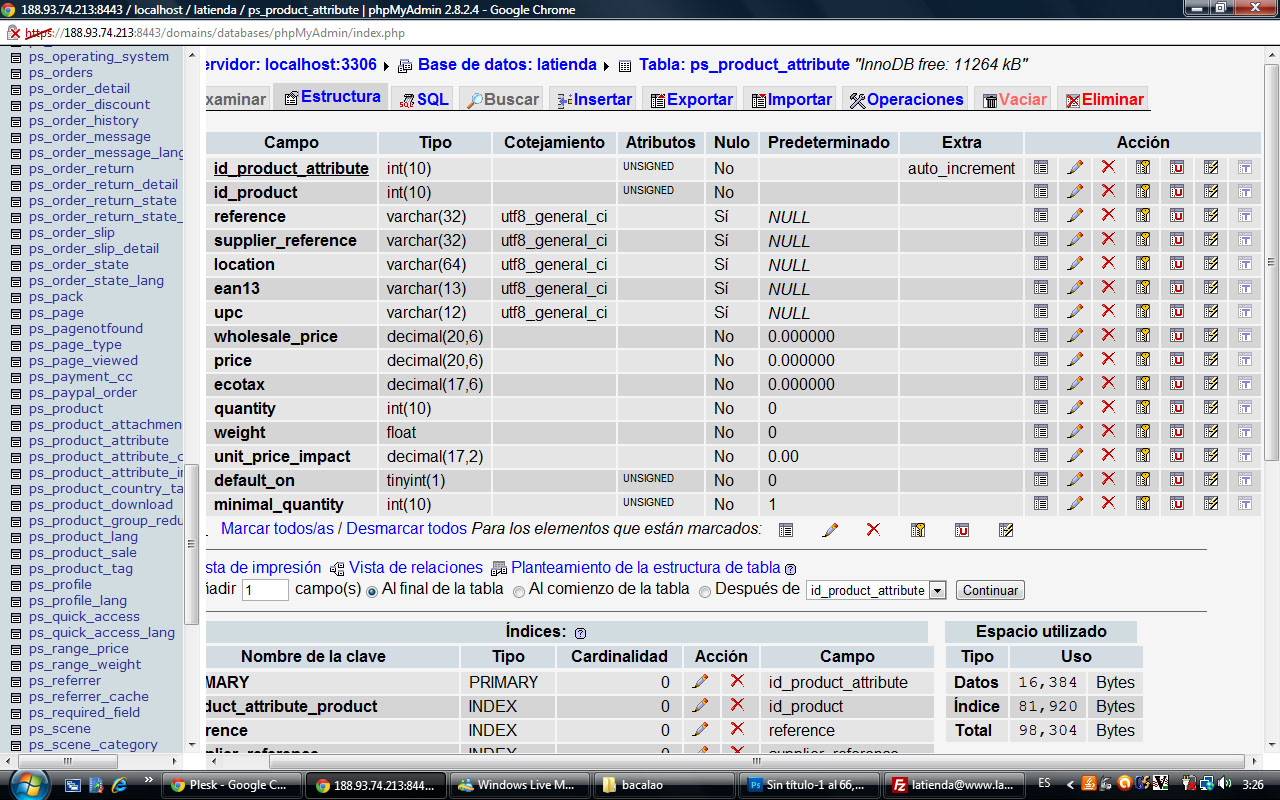Set primary key on weight field
Screen dimensions: 1280x800
coord(1143,431)
